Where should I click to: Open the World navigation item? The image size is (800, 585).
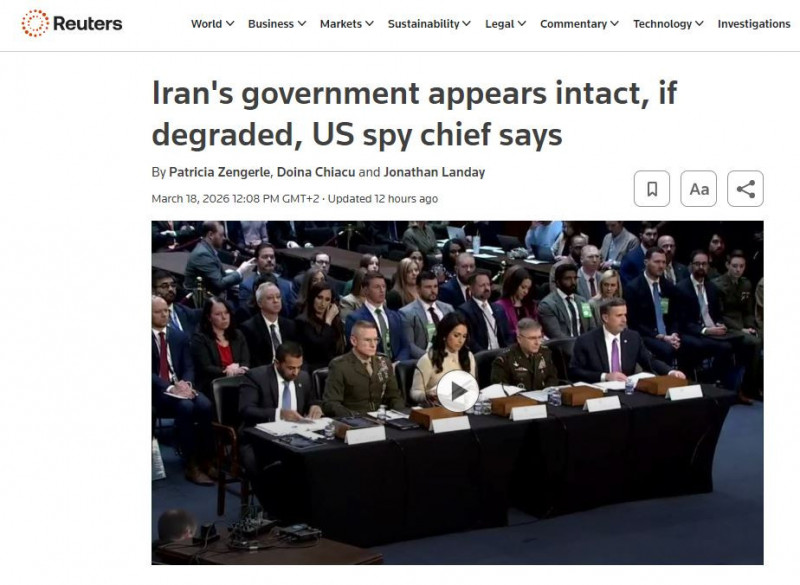click(x=206, y=23)
